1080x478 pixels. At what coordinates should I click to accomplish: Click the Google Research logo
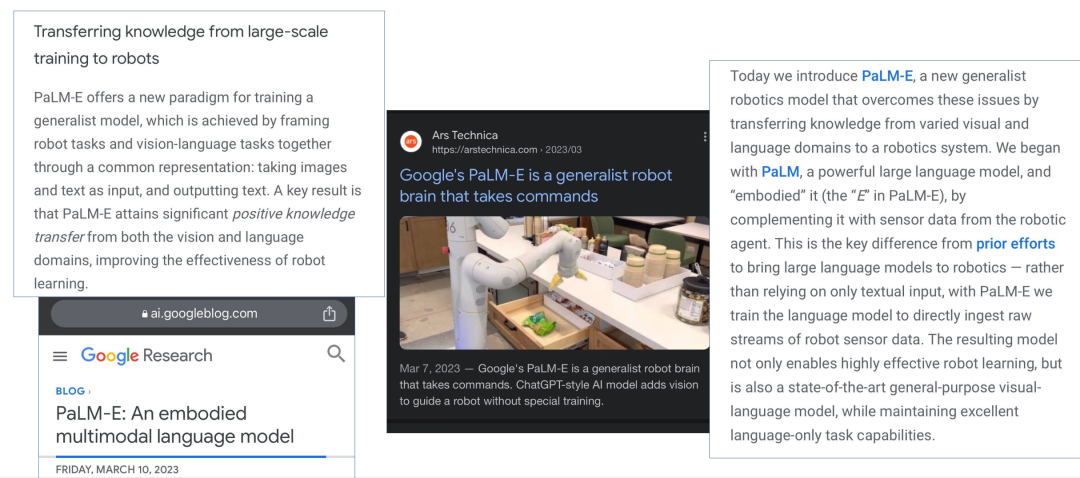point(147,355)
